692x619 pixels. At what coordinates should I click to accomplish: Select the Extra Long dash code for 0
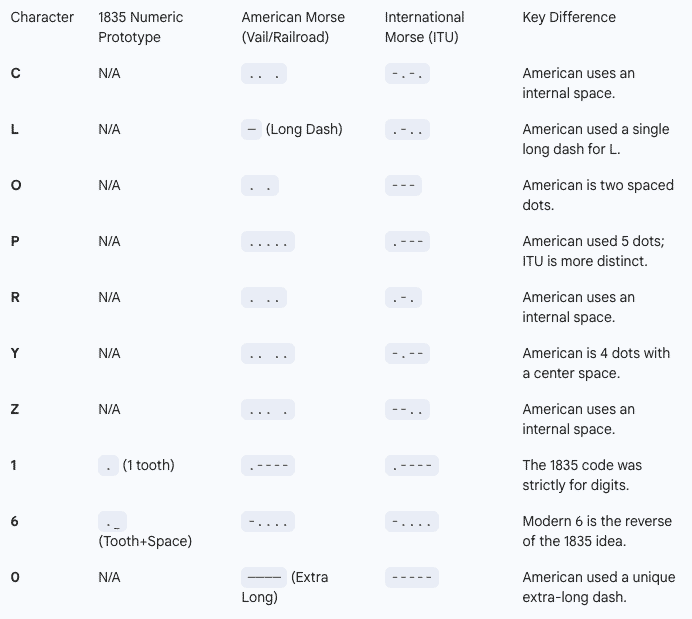tap(264, 577)
